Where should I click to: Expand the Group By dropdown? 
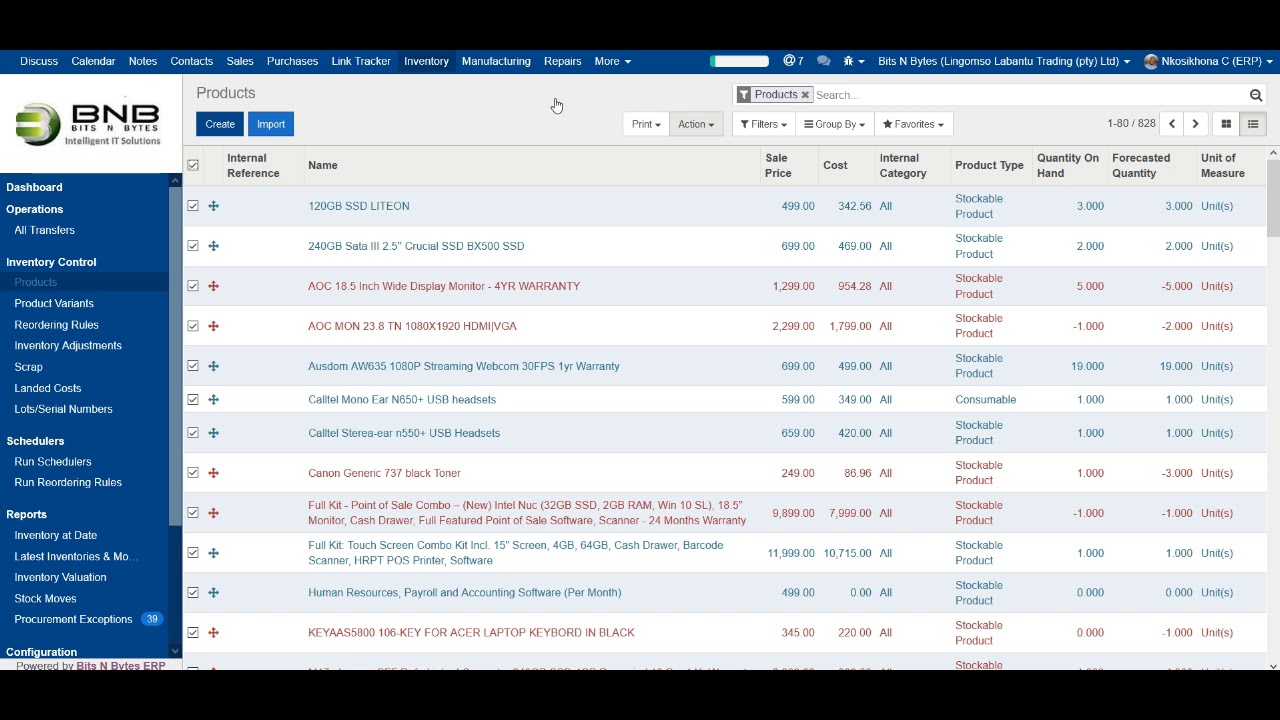[834, 124]
